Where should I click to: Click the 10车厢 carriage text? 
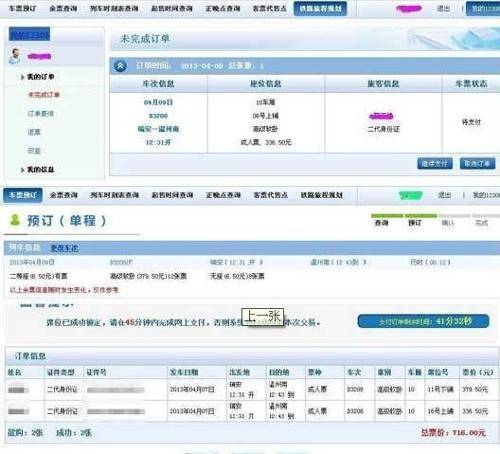266,102
